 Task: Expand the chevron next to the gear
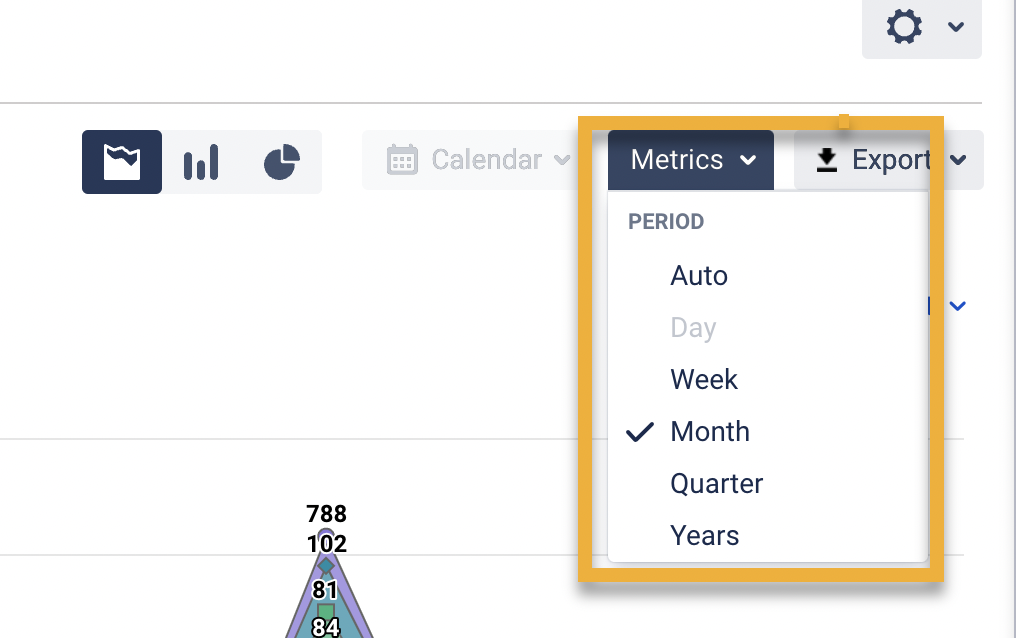tap(956, 27)
